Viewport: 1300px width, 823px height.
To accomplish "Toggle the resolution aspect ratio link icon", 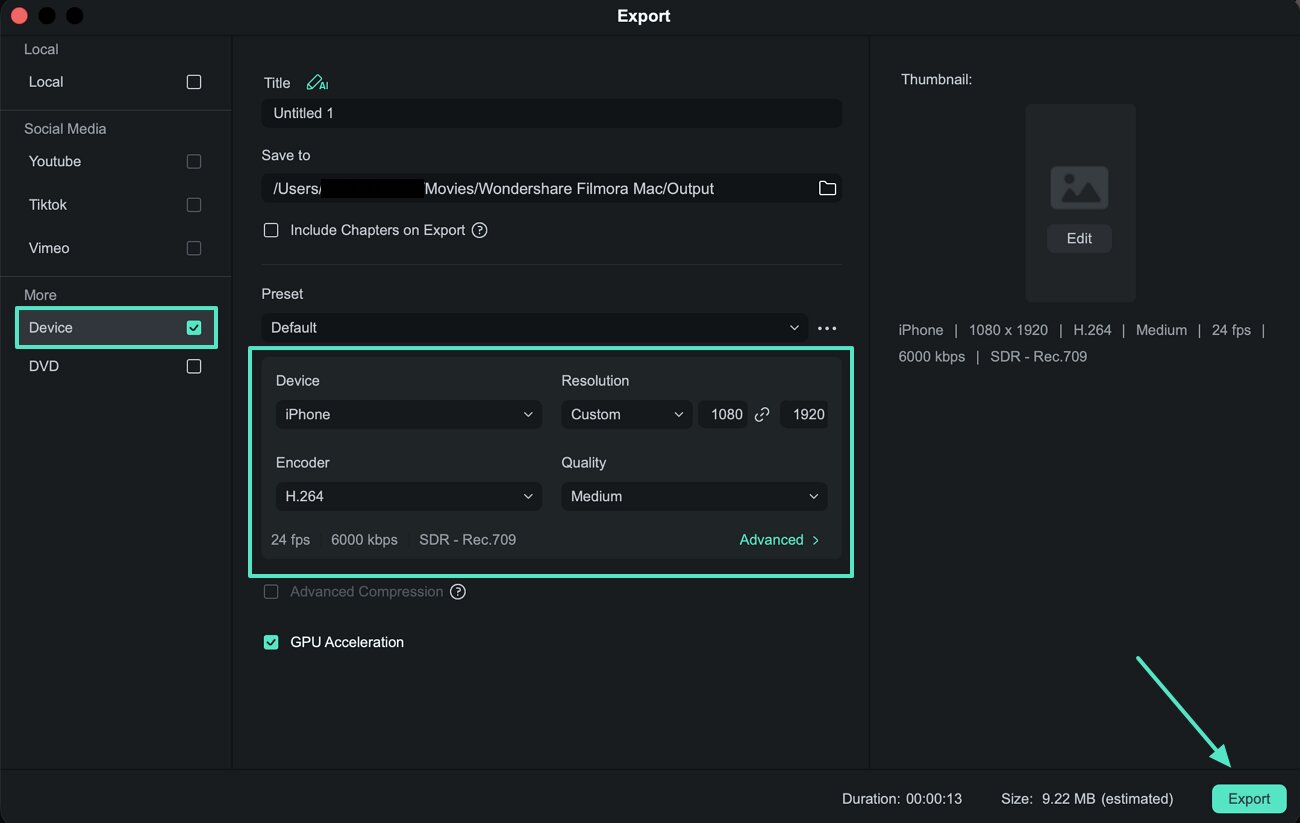I will click(x=762, y=414).
